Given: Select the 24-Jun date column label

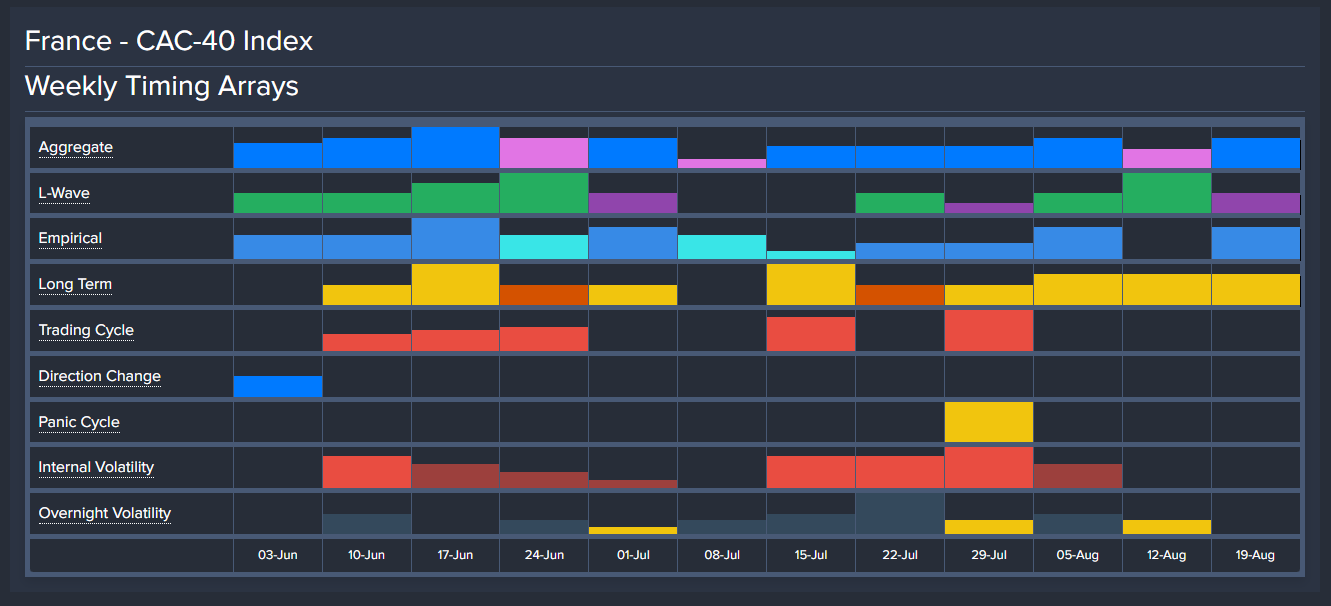Looking at the screenshot, I should [x=544, y=555].
